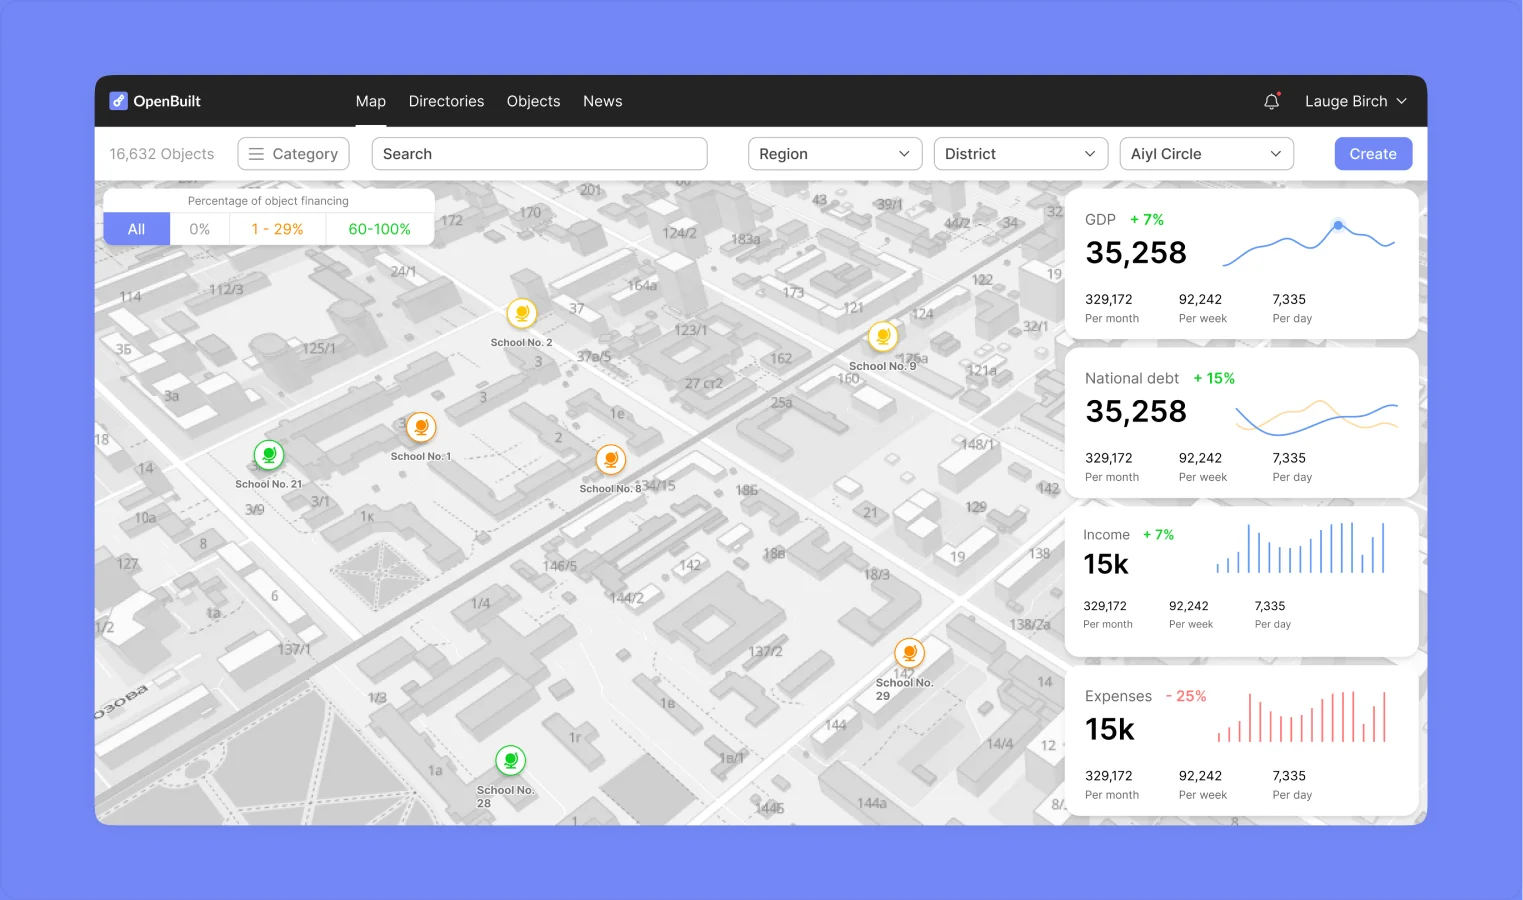
Task: Click the OpenBuilt logo icon
Action: click(x=118, y=101)
